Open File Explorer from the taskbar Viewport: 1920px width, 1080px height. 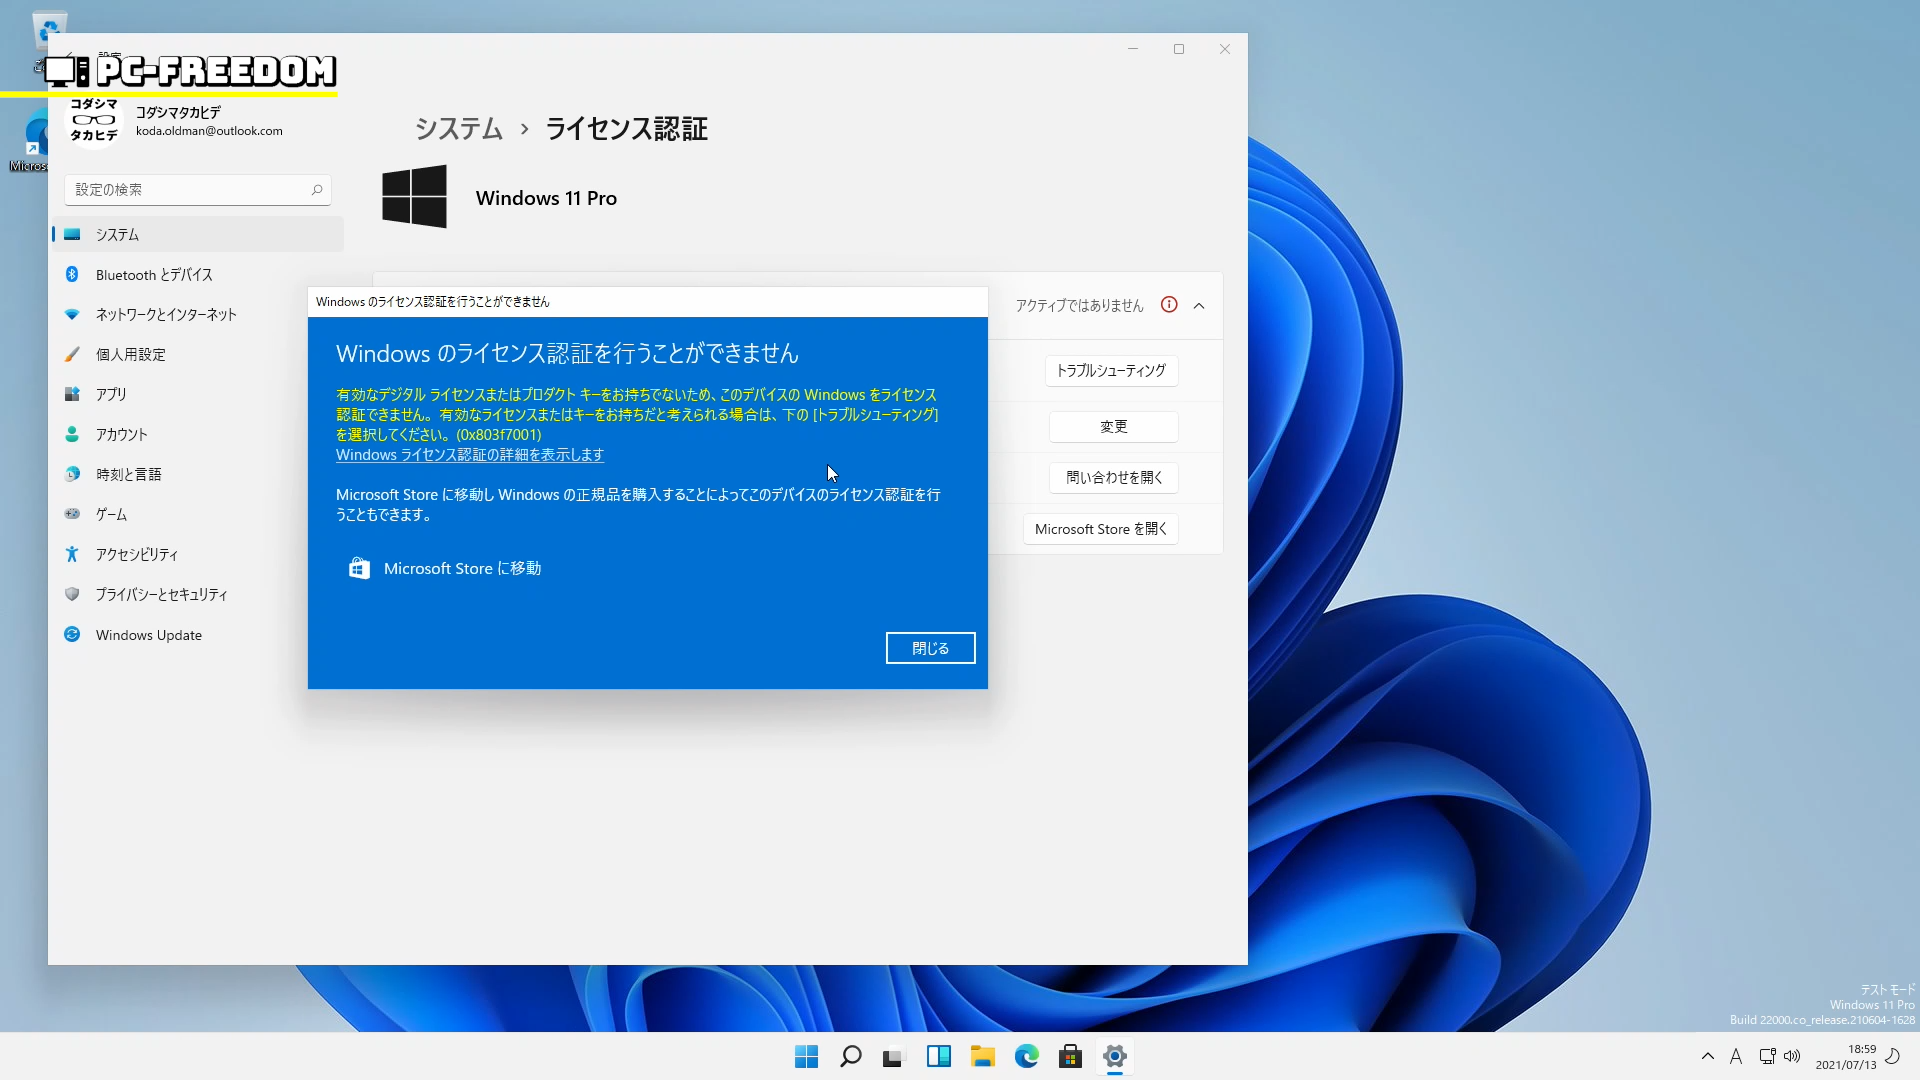[982, 1056]
